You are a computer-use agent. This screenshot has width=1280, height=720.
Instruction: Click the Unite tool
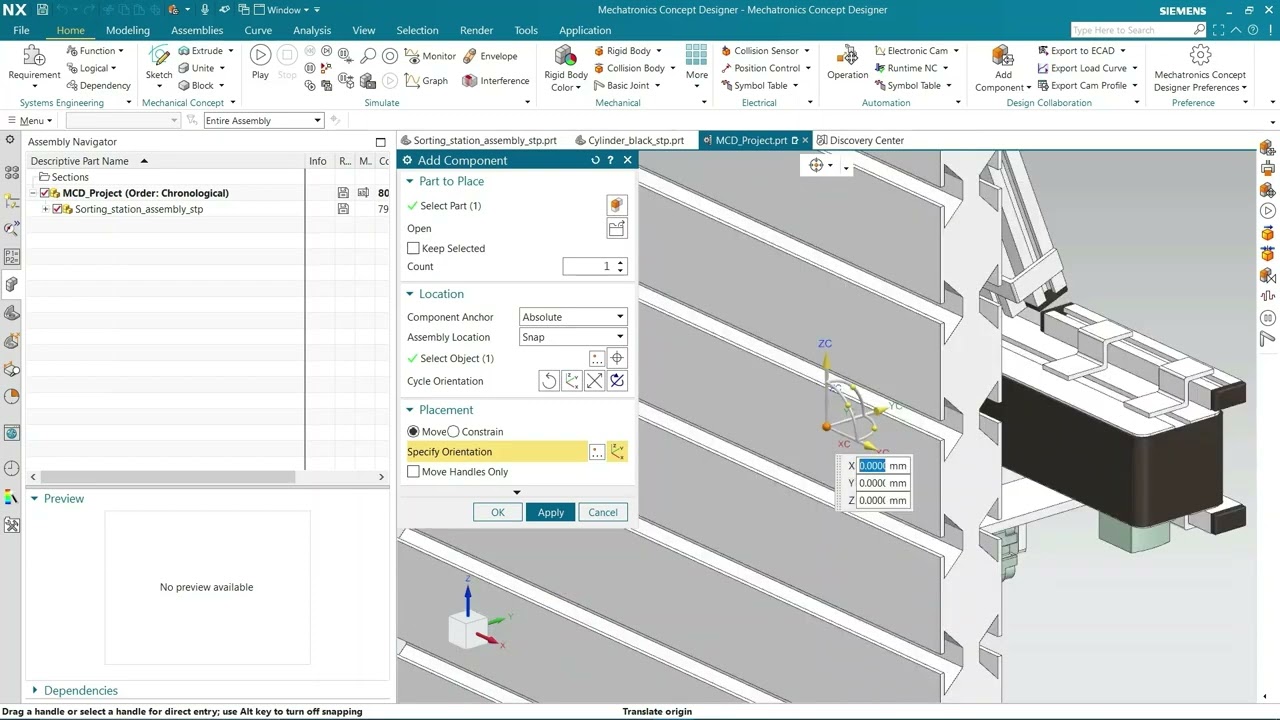tap(195, 68)
